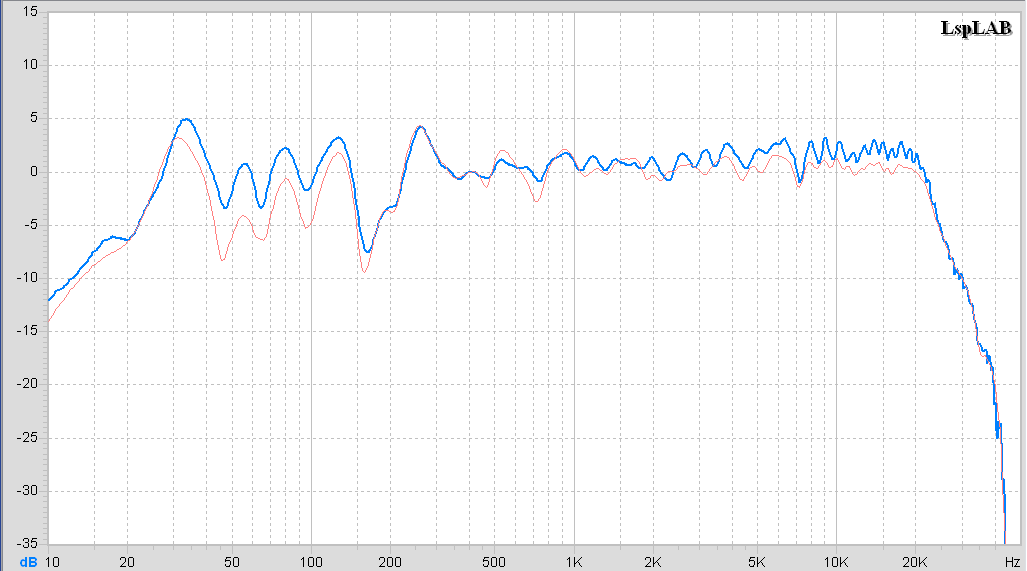Click the '1K' frequency axis label
This screenshot has height=571, width=1027.
574,562
